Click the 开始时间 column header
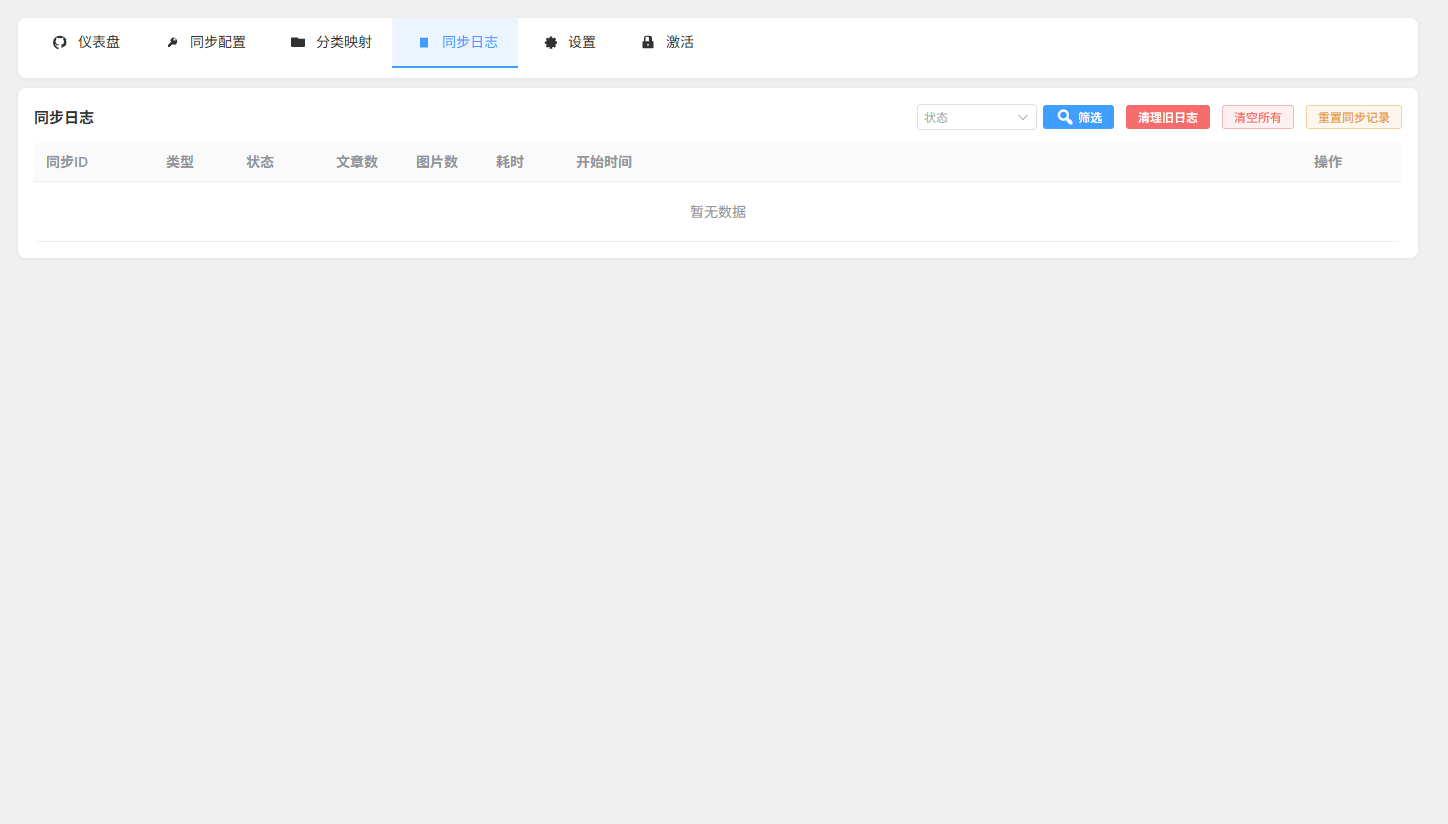This screenshot has height=824, width=1448. [603, 162]
